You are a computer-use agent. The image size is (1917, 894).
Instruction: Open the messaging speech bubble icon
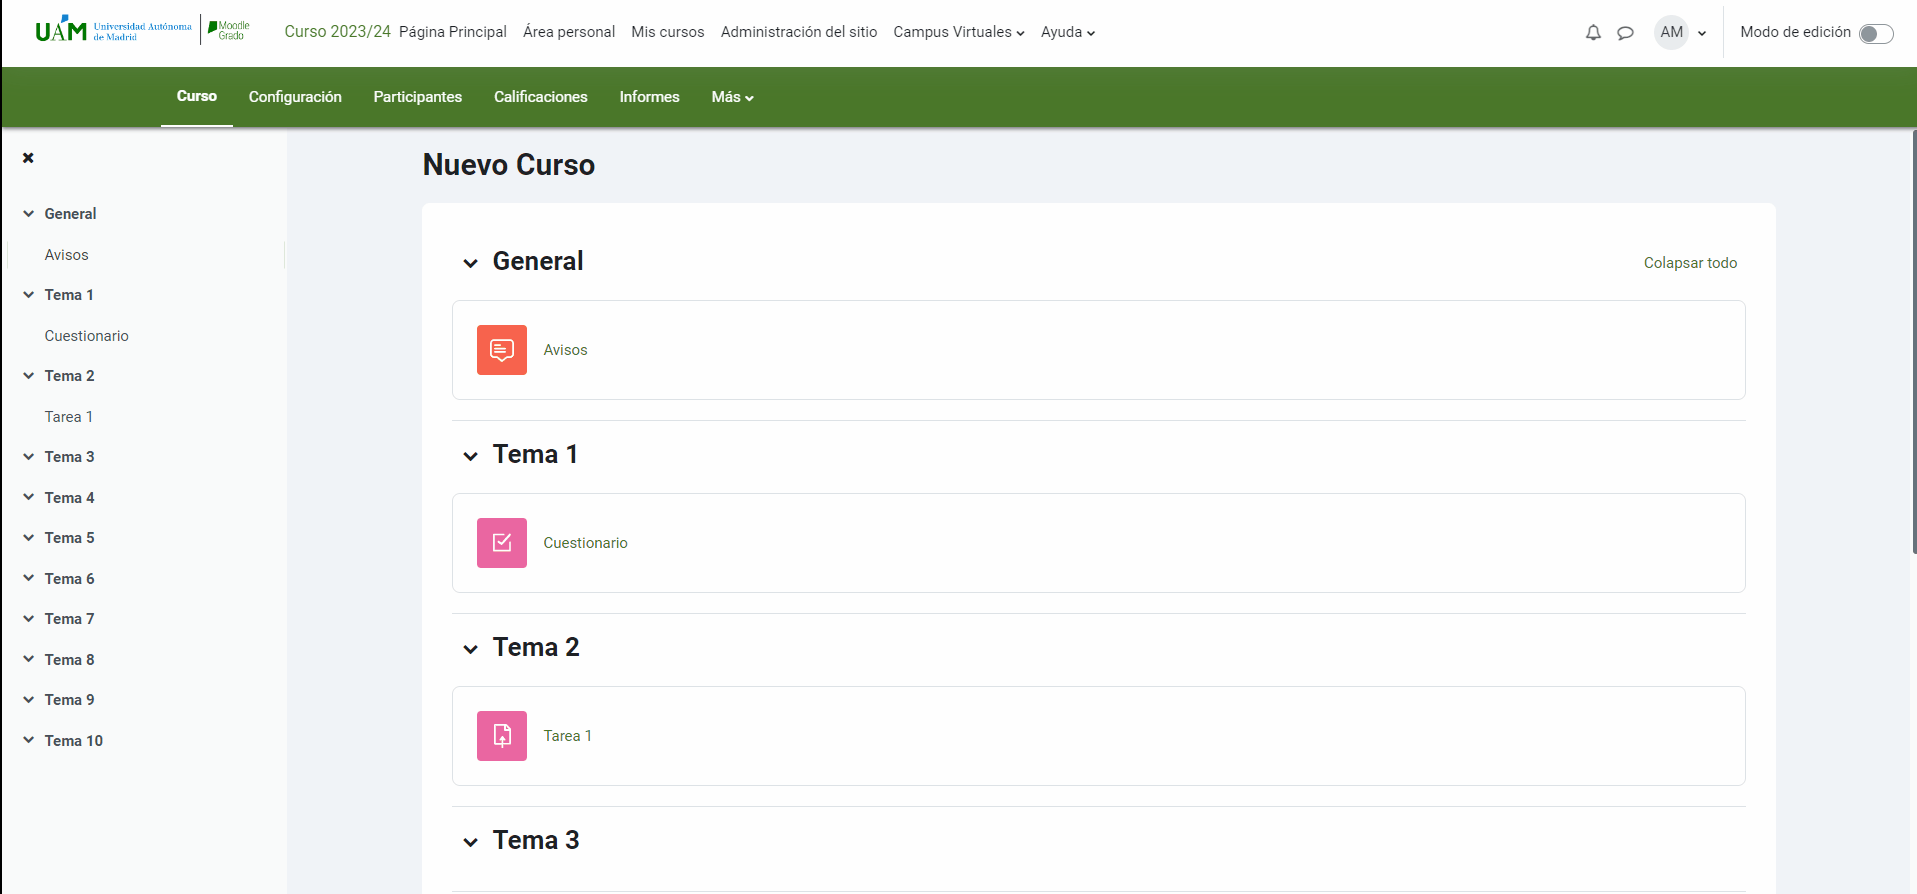coord(1625,33)
